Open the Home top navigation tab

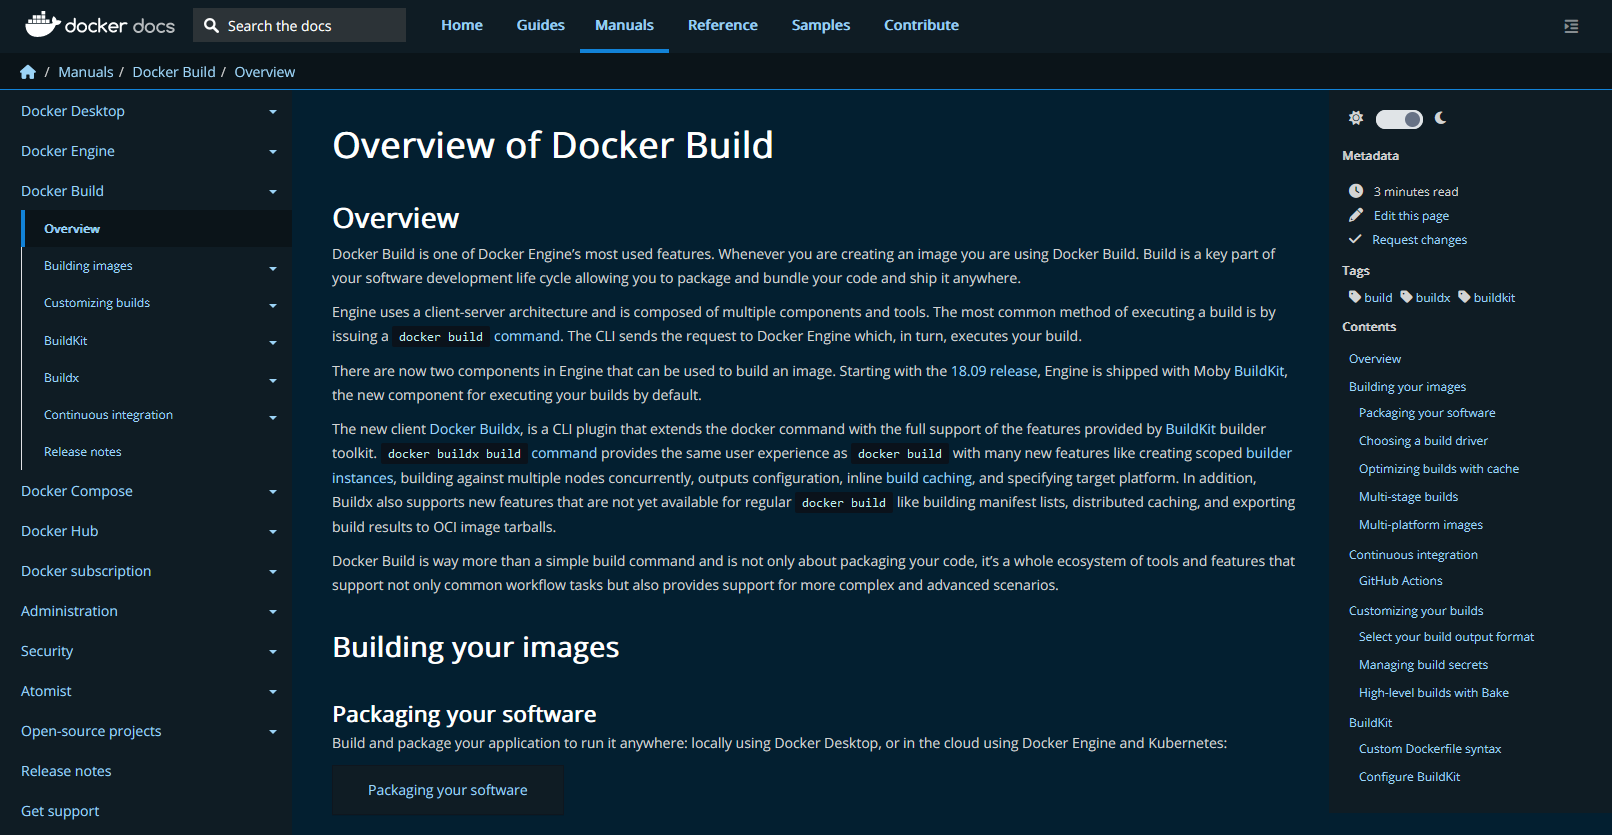tap(462, 25)
